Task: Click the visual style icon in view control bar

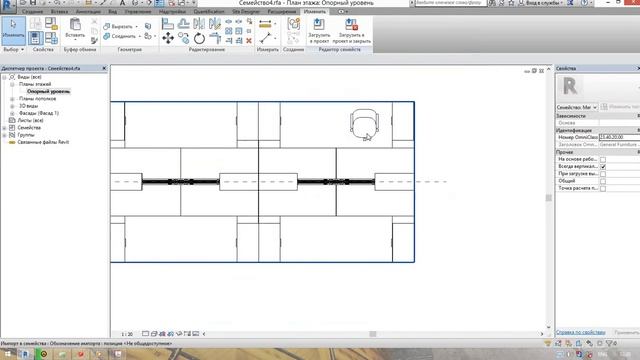Action: tap(154, 334)
